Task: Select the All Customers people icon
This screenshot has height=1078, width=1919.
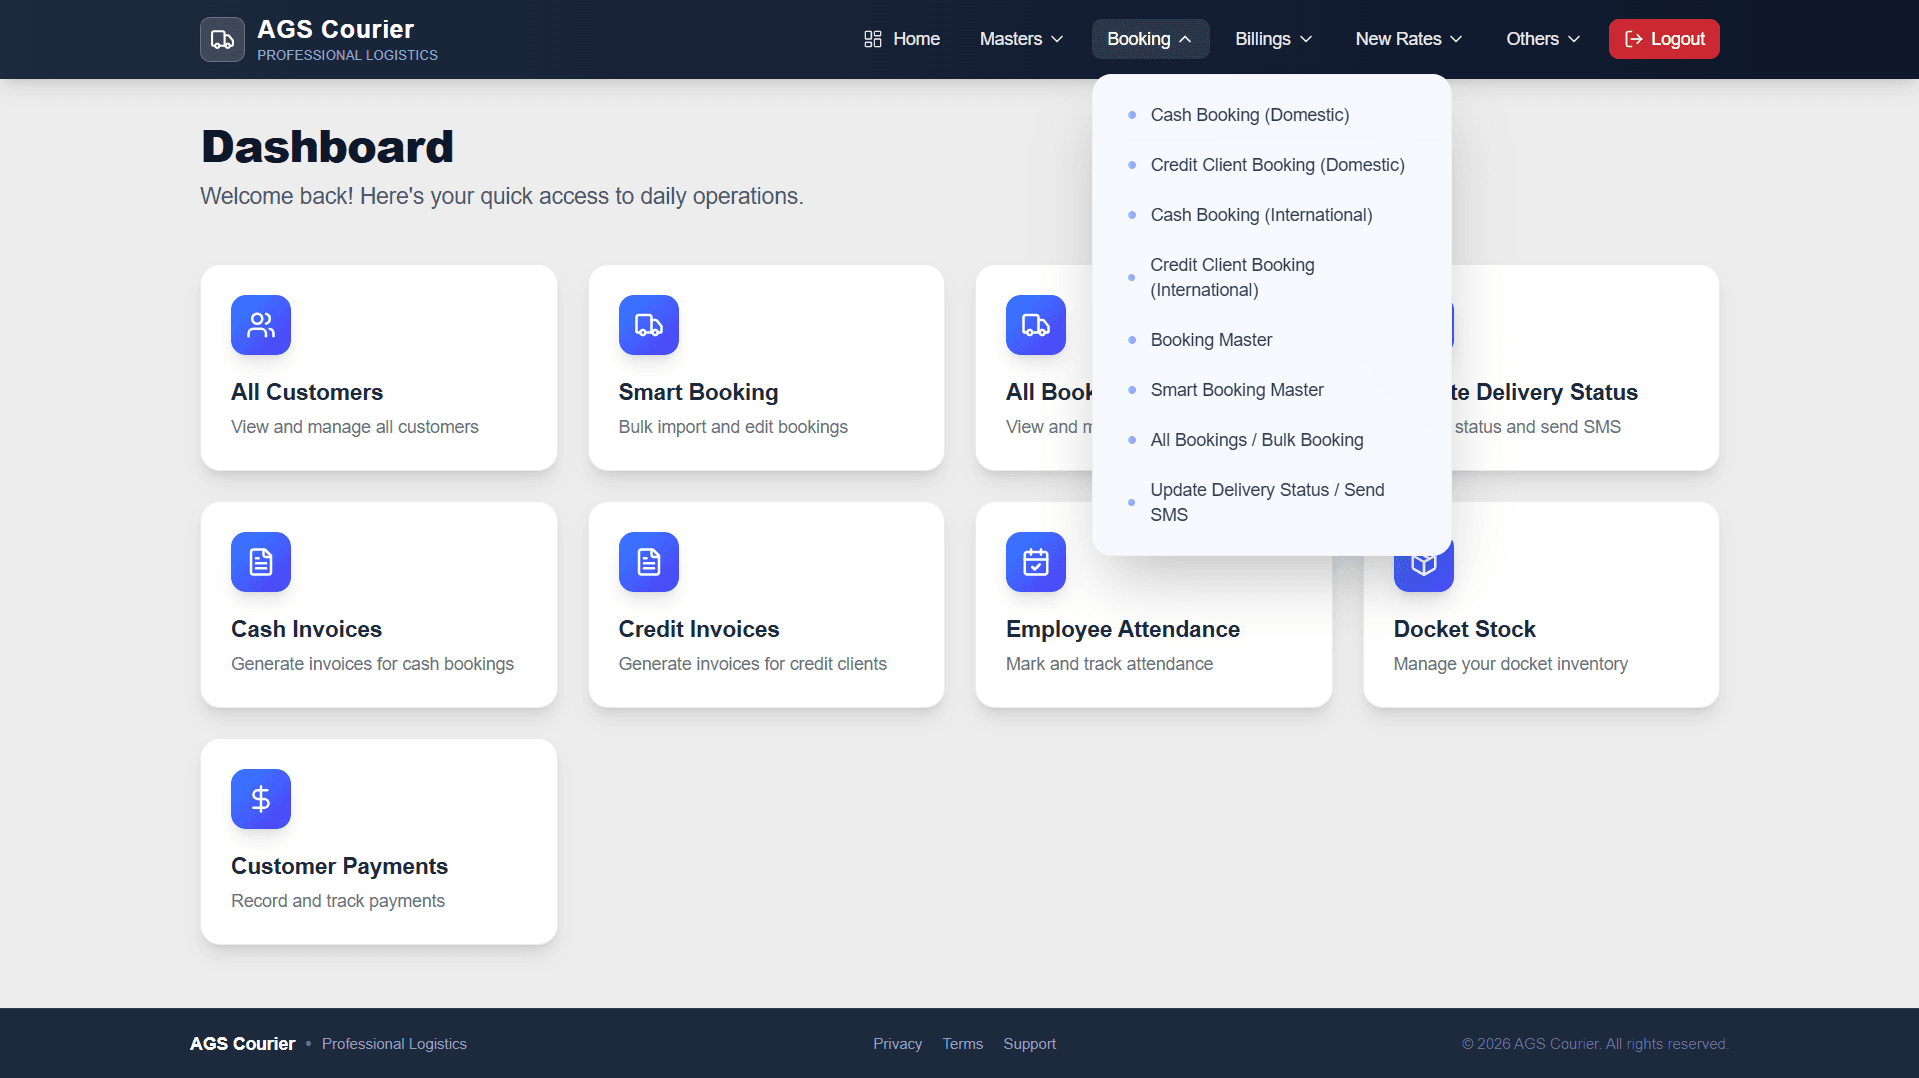Action: point(260,325)
